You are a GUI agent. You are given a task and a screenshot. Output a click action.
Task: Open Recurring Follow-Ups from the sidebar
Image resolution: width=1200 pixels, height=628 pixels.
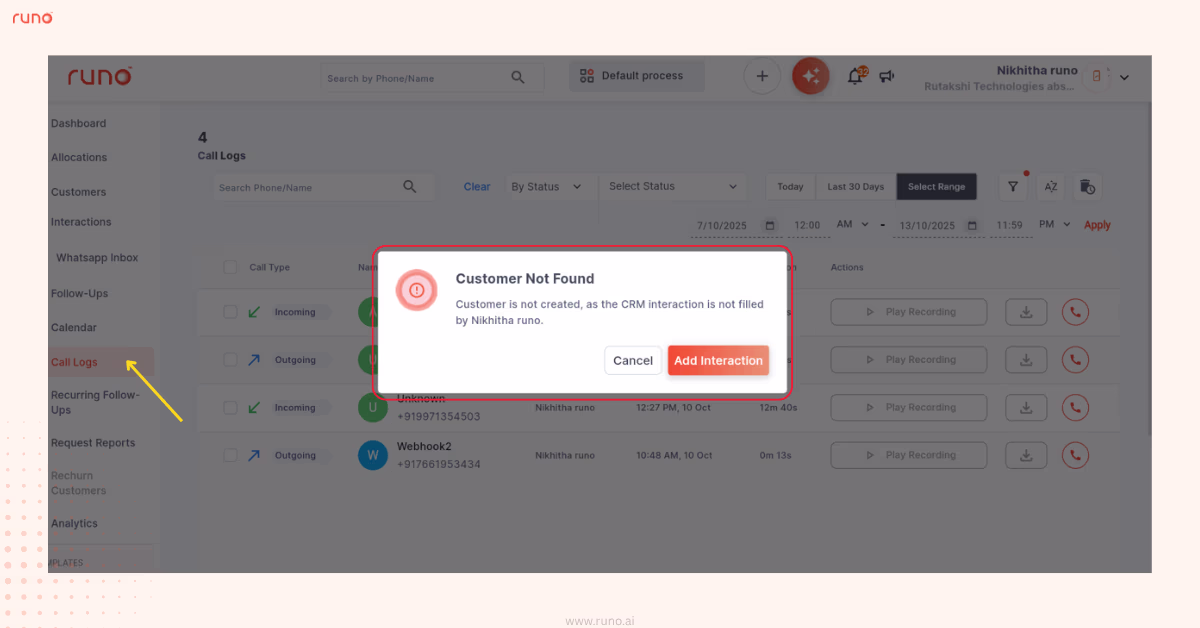pos(96,401)
